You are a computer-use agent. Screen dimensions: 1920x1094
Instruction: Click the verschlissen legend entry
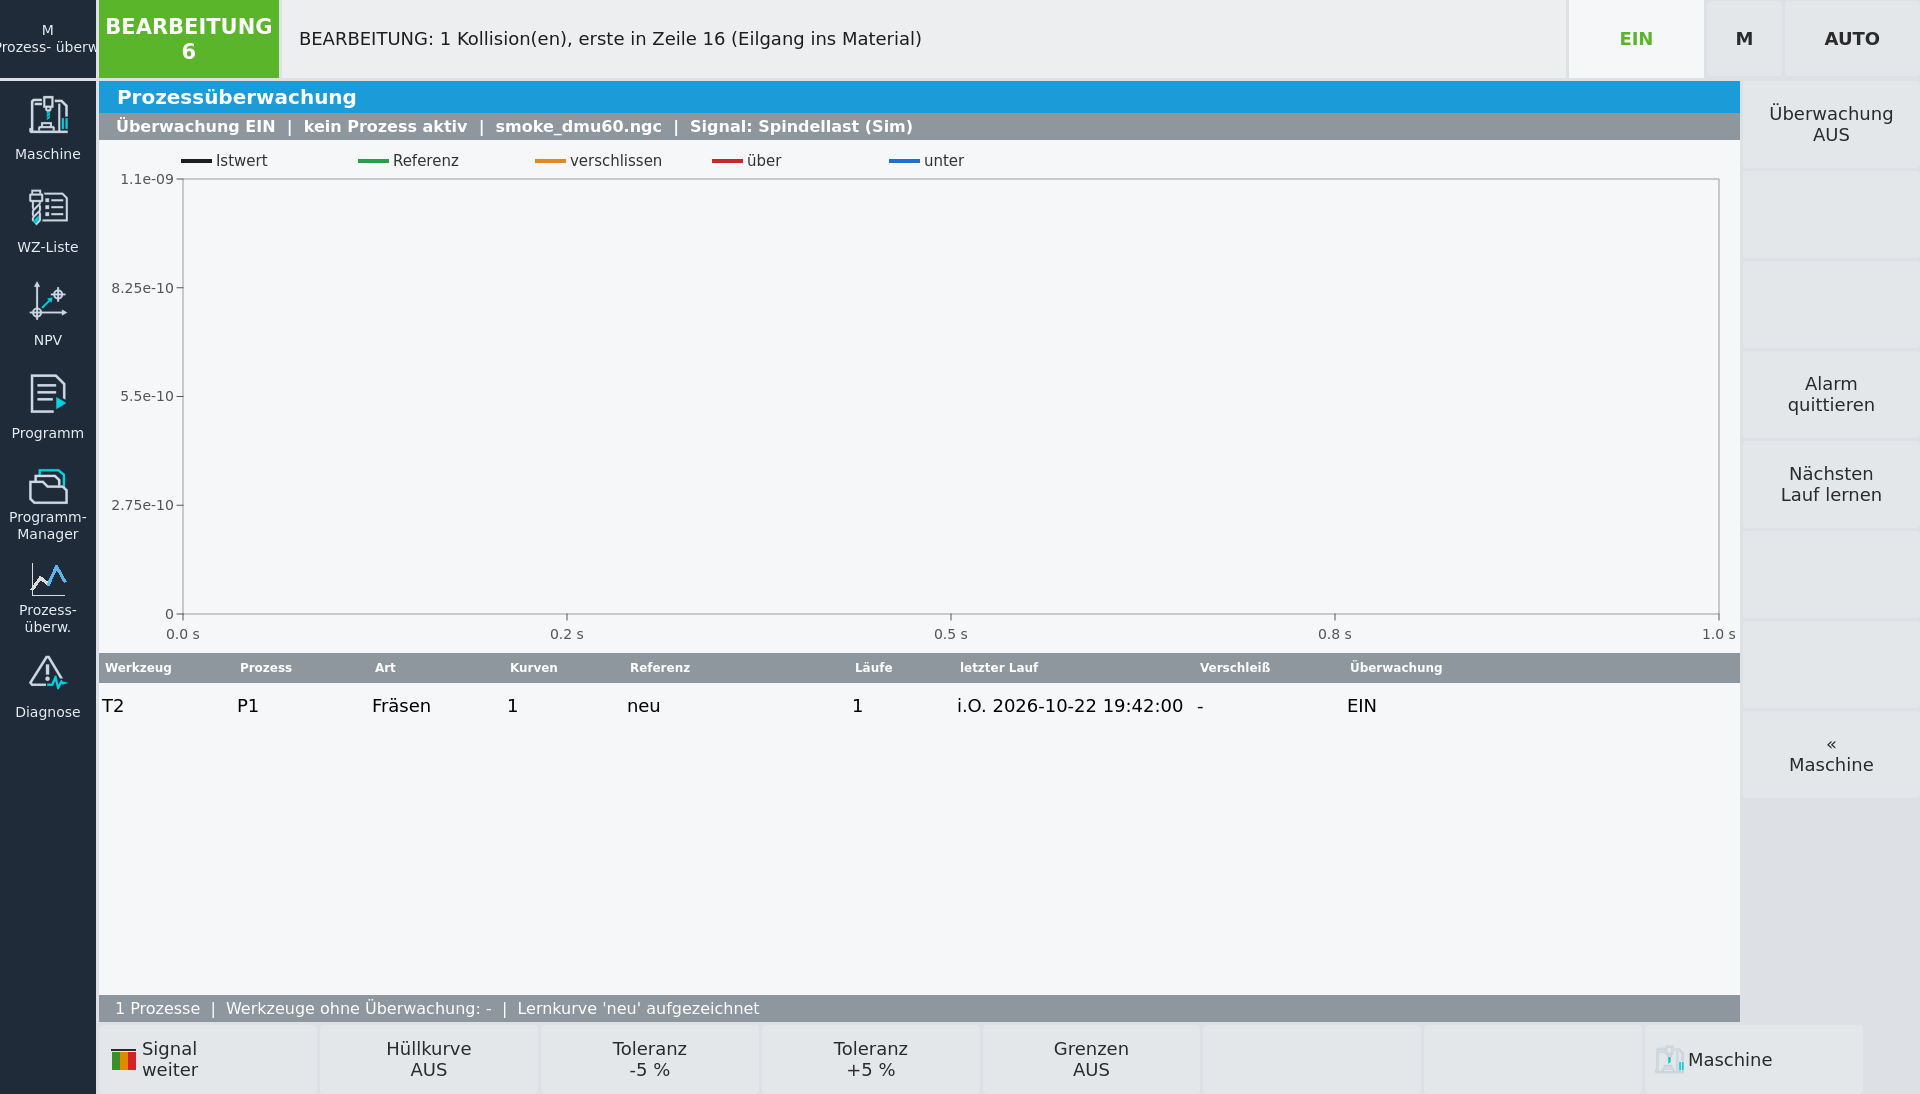coord(599,161)
